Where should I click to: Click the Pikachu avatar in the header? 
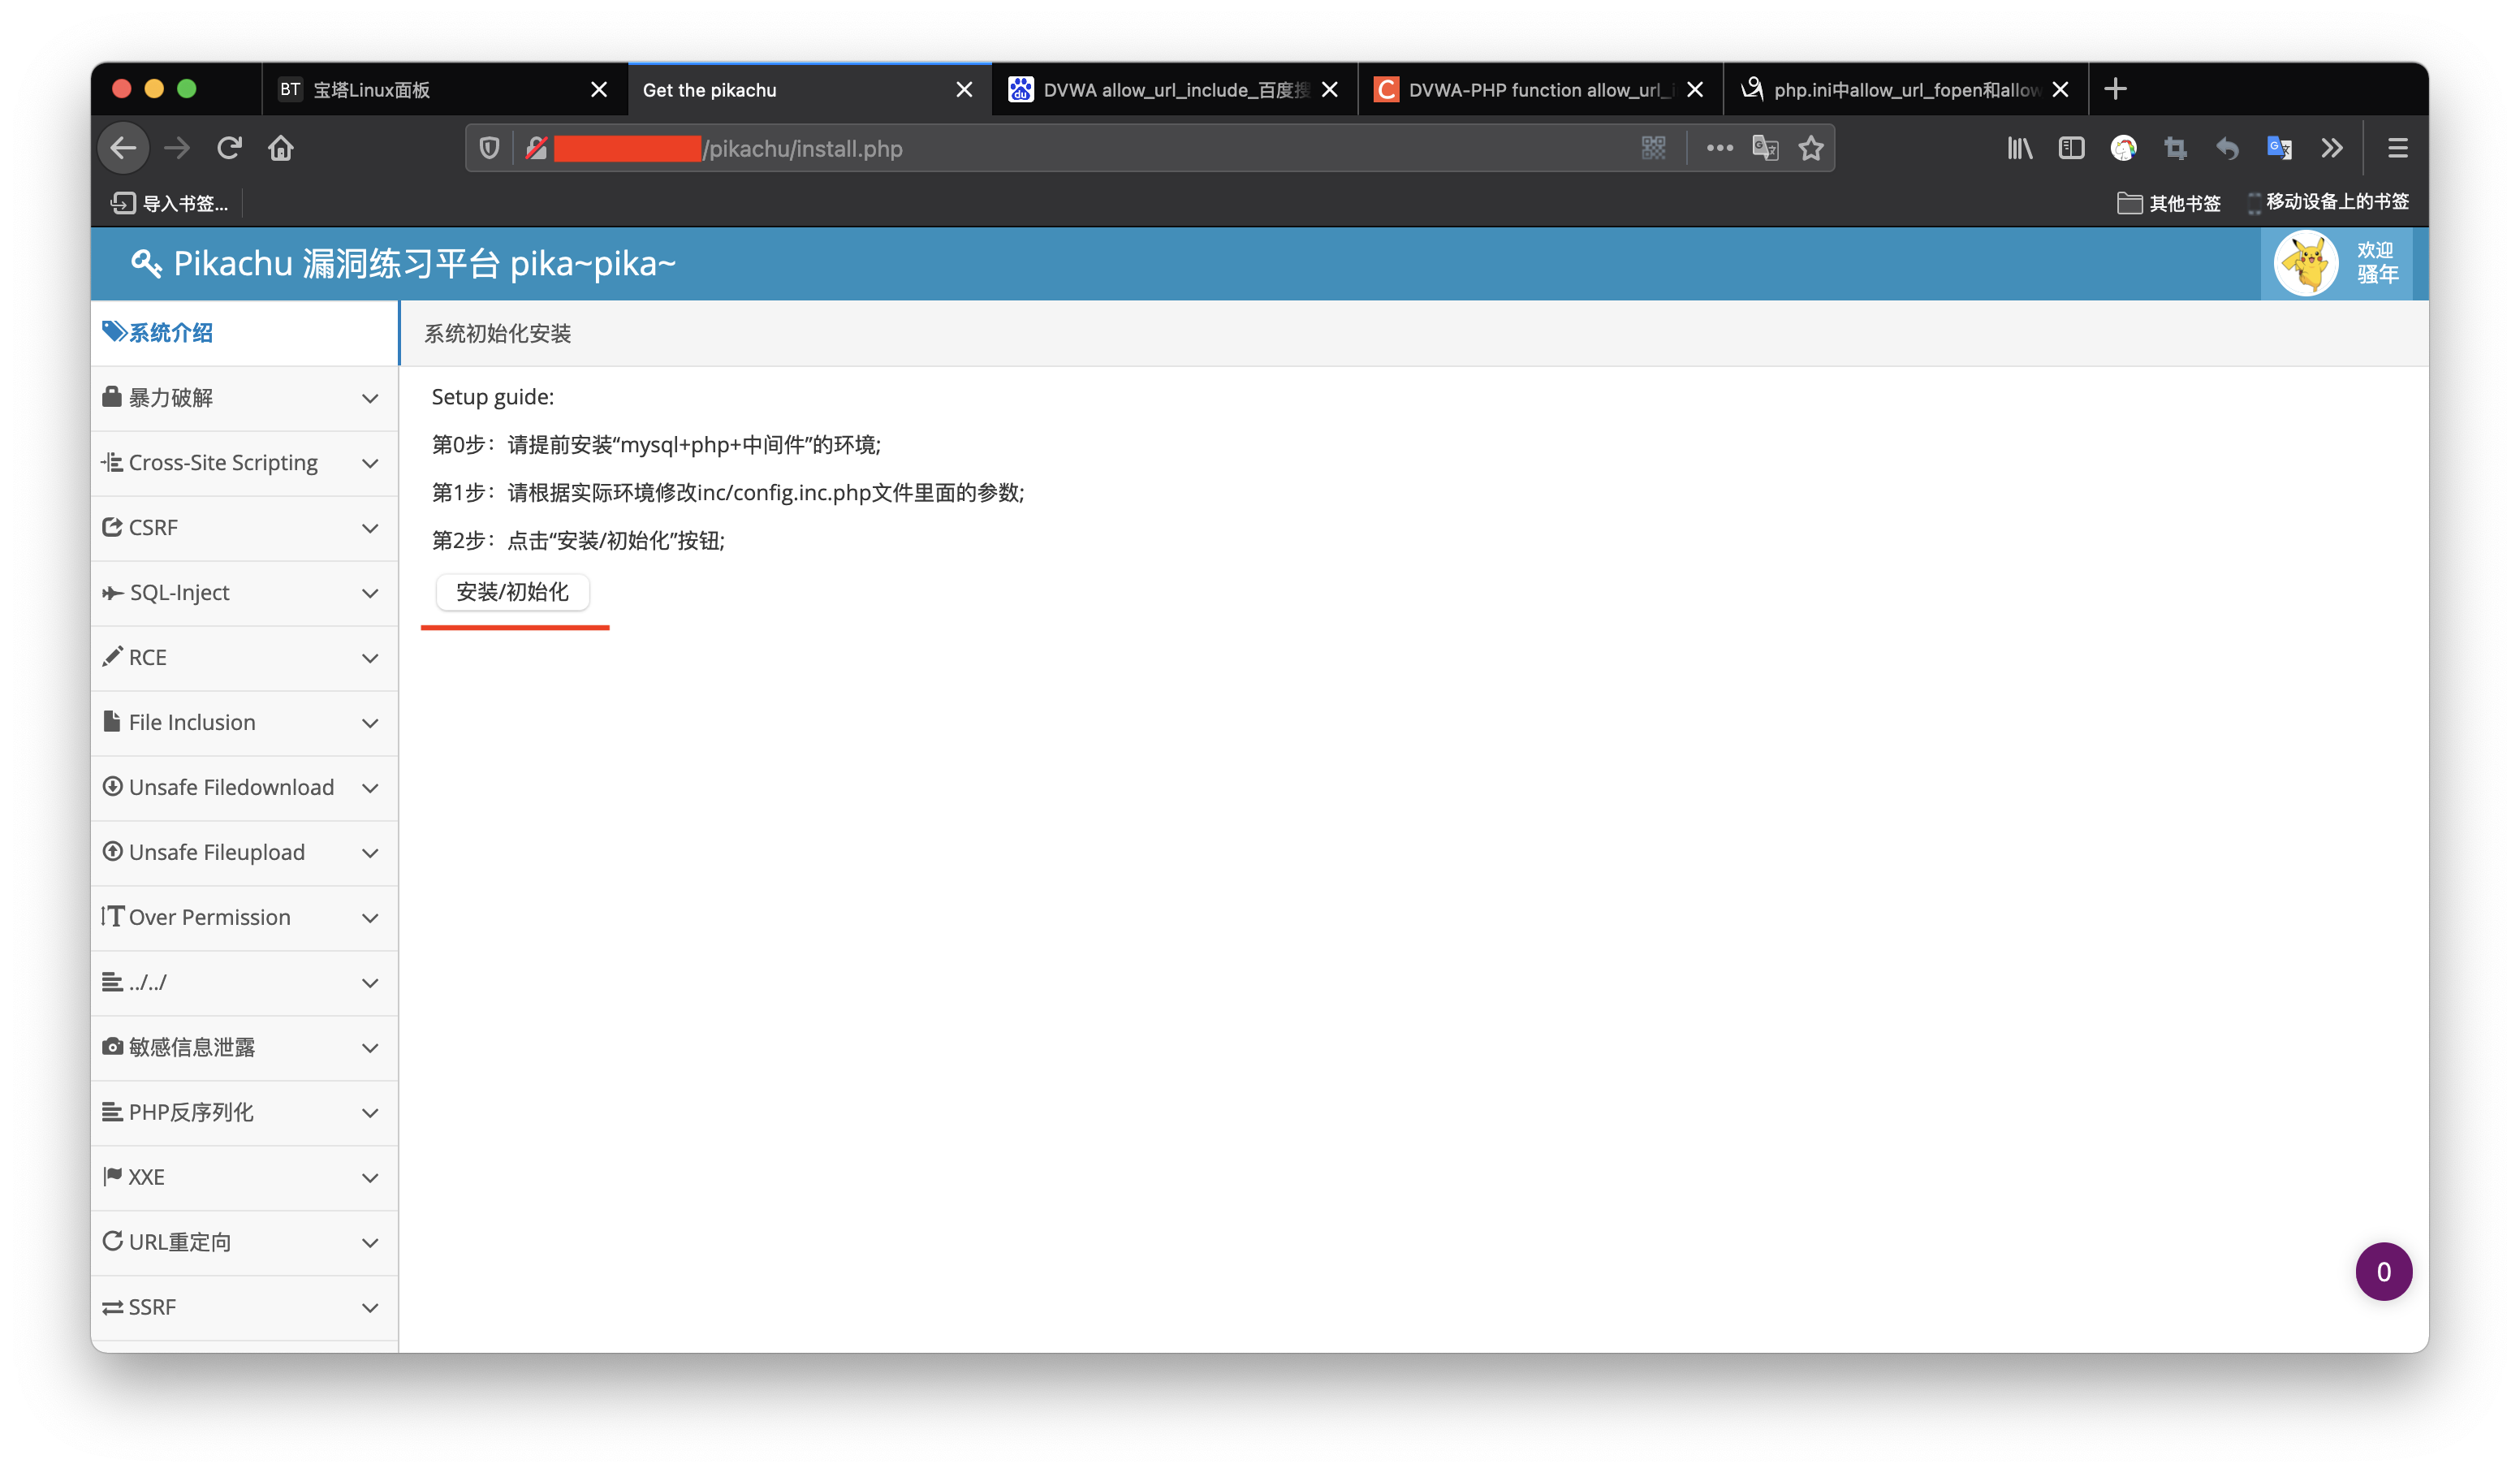point(2304,263)
